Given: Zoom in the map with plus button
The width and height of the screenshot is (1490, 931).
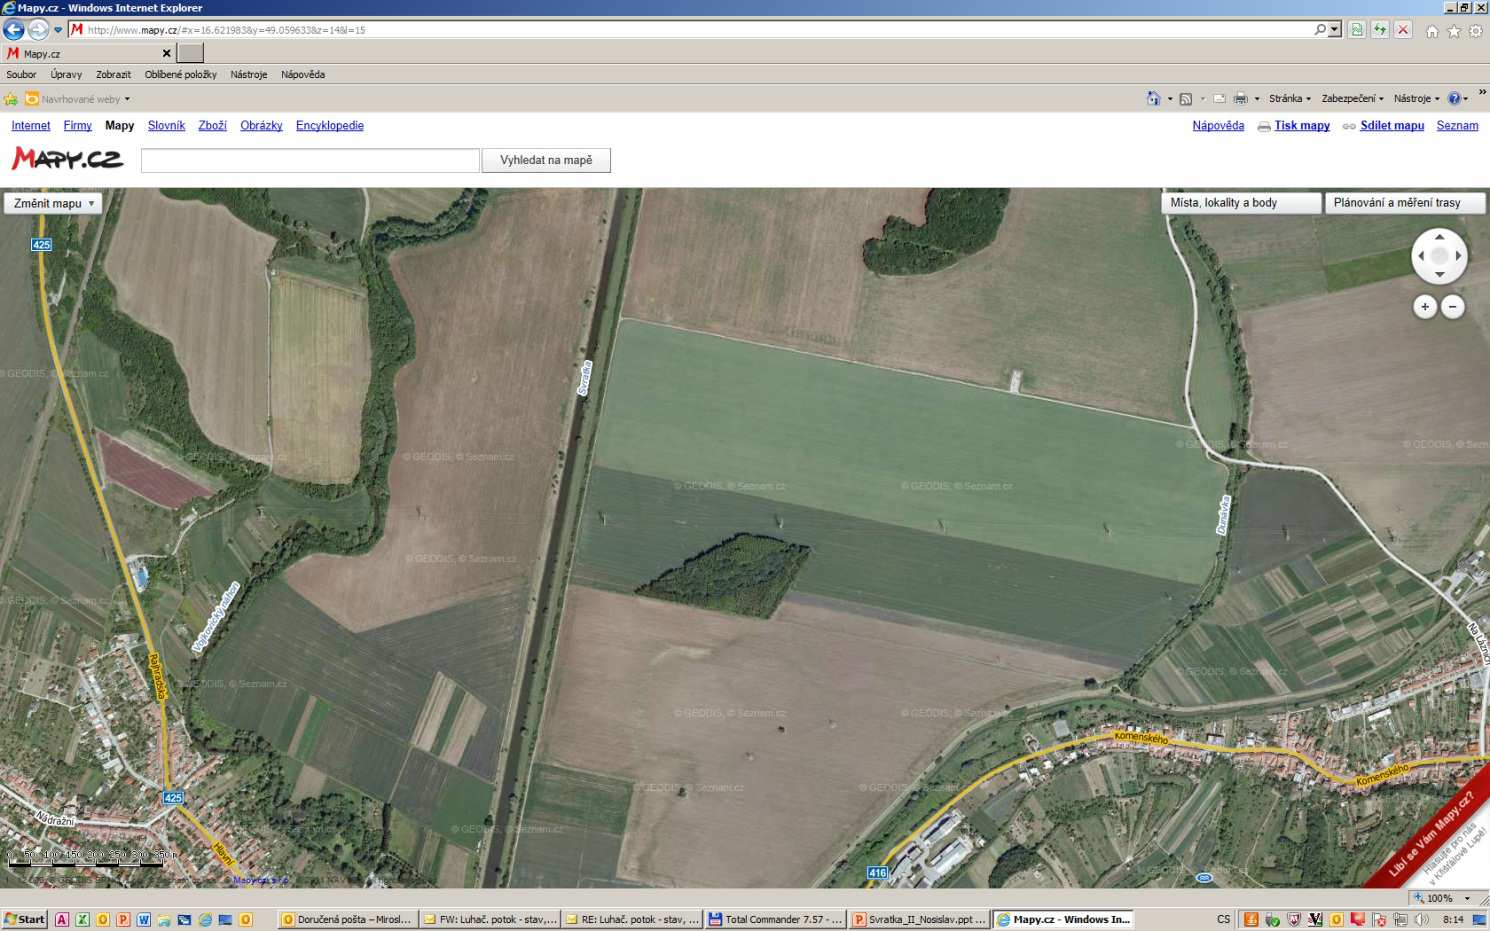Looking at the screenshot, I should click(1425, 307).
